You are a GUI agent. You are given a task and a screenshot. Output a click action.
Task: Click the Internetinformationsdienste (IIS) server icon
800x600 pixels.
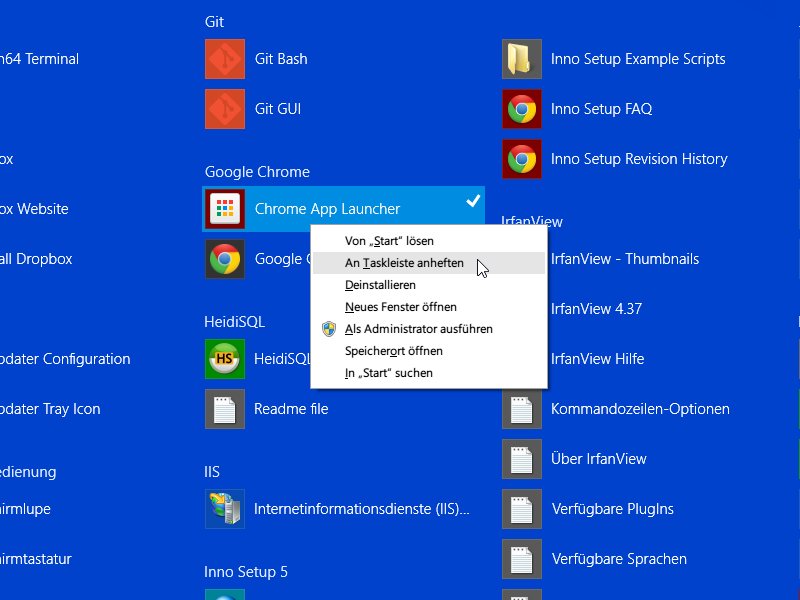pos(225,509)
